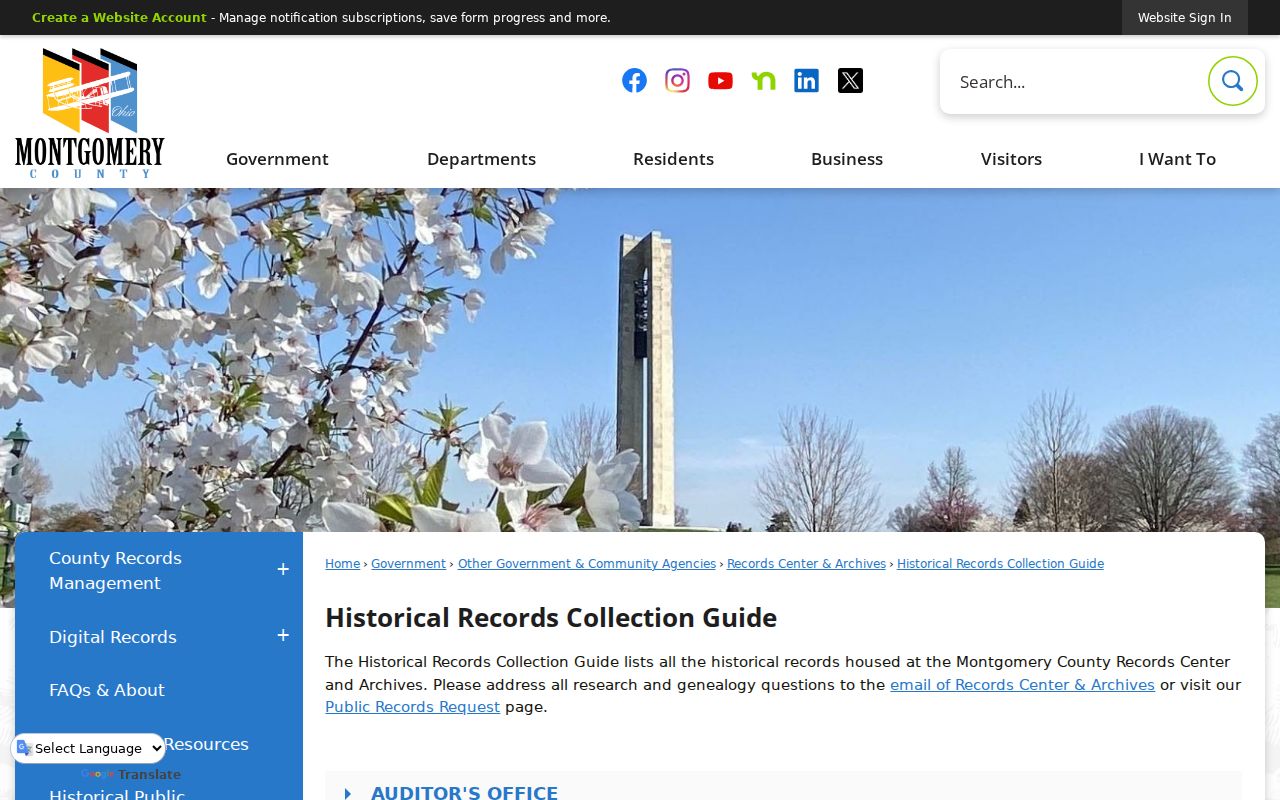Open the Departments menu
Image resolution: width=1280 pixels, height=800 pixels.
click(481, 159)
